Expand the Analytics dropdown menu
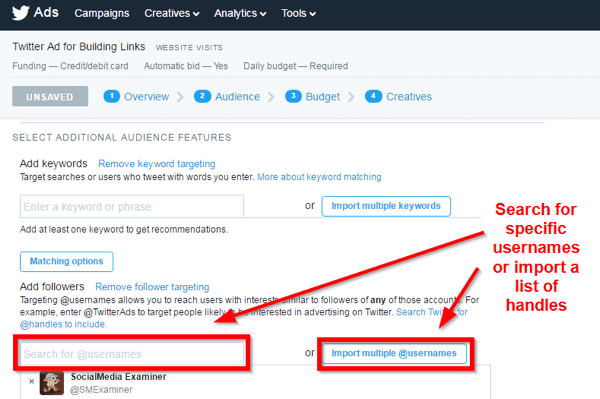Viewport: 600px width, 399px height. click(x=240, y=13)
